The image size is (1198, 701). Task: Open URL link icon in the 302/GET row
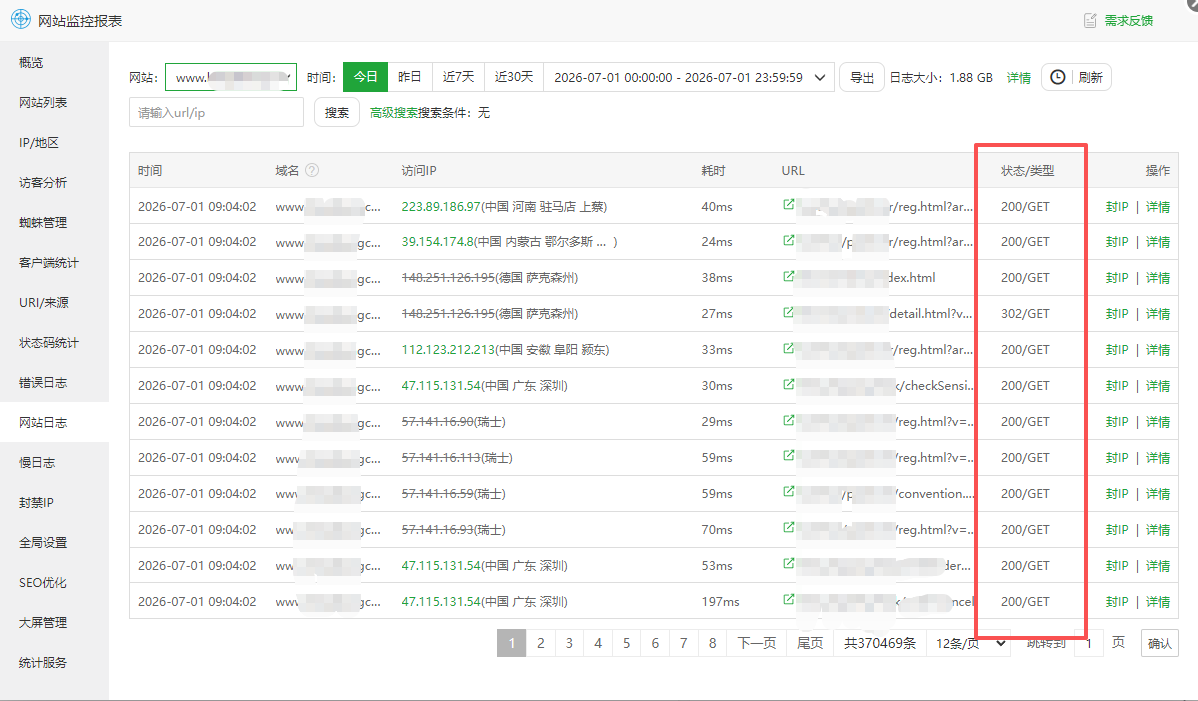[788, 312]
